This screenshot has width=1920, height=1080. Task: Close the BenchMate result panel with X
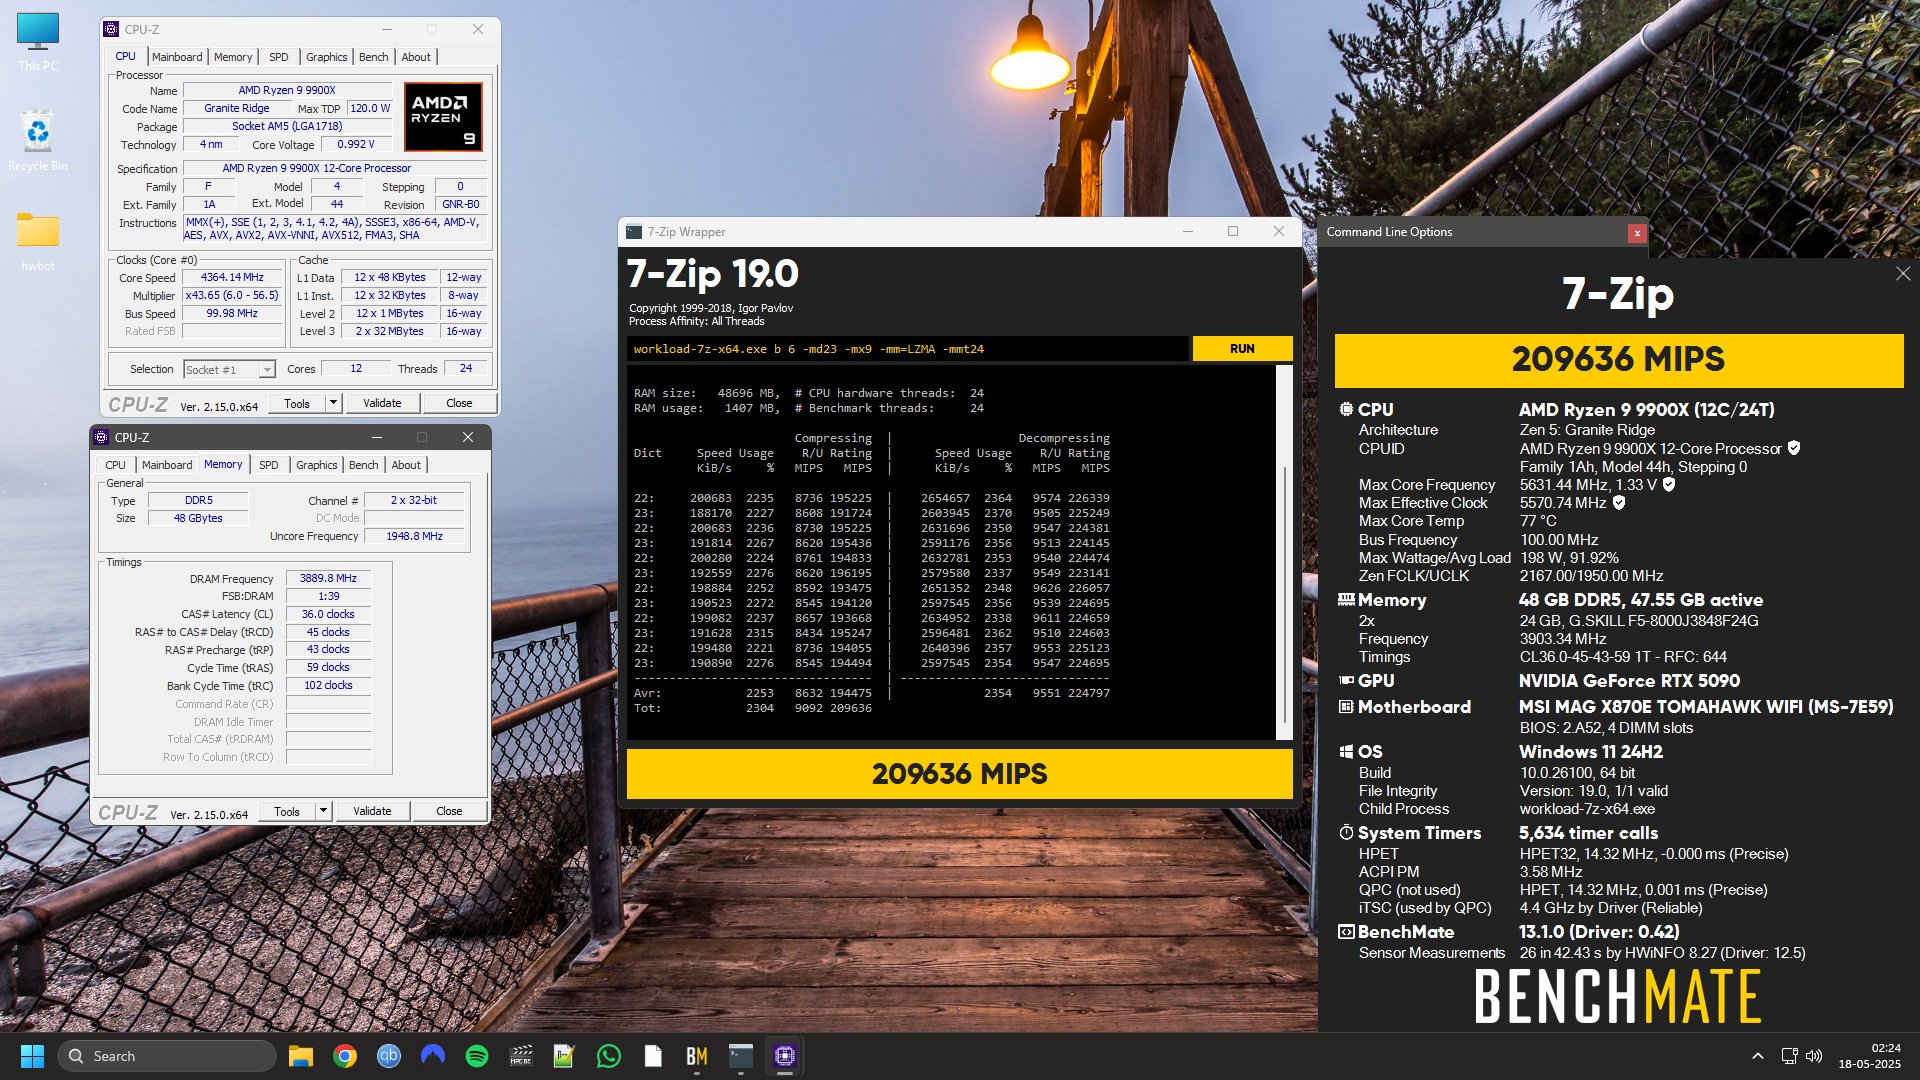coord(1902,274)
